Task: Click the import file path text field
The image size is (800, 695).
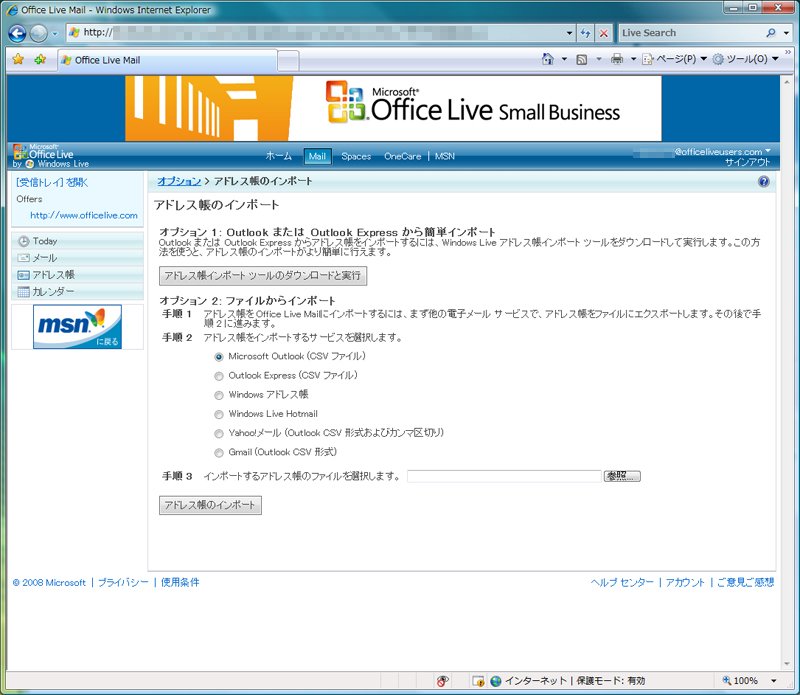Action: (x=505, y=476)
